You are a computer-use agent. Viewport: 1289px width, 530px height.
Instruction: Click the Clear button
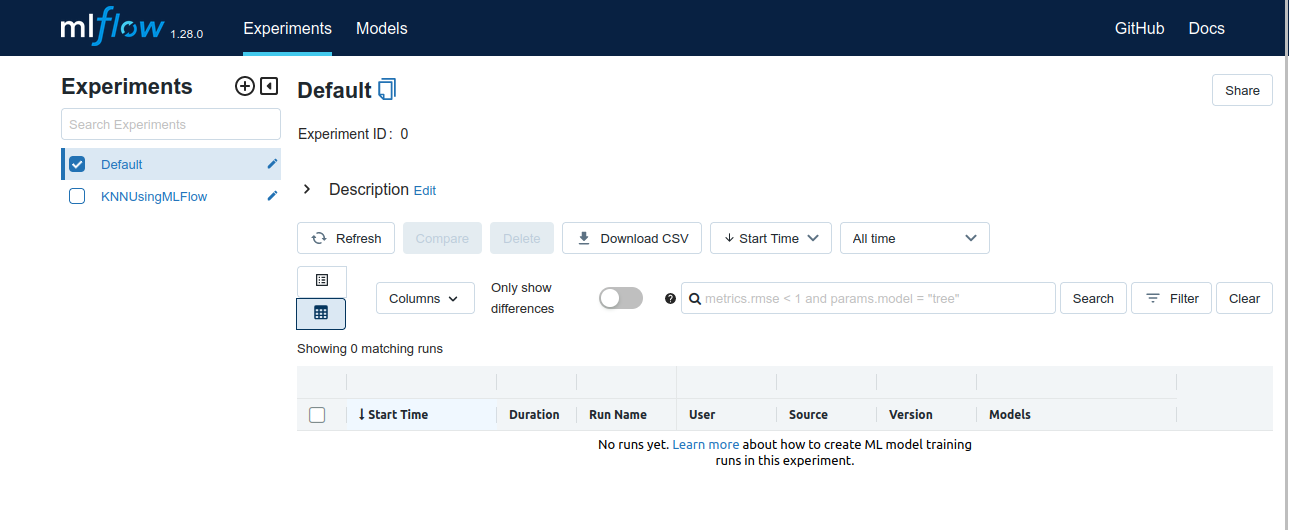point(1245,298)
